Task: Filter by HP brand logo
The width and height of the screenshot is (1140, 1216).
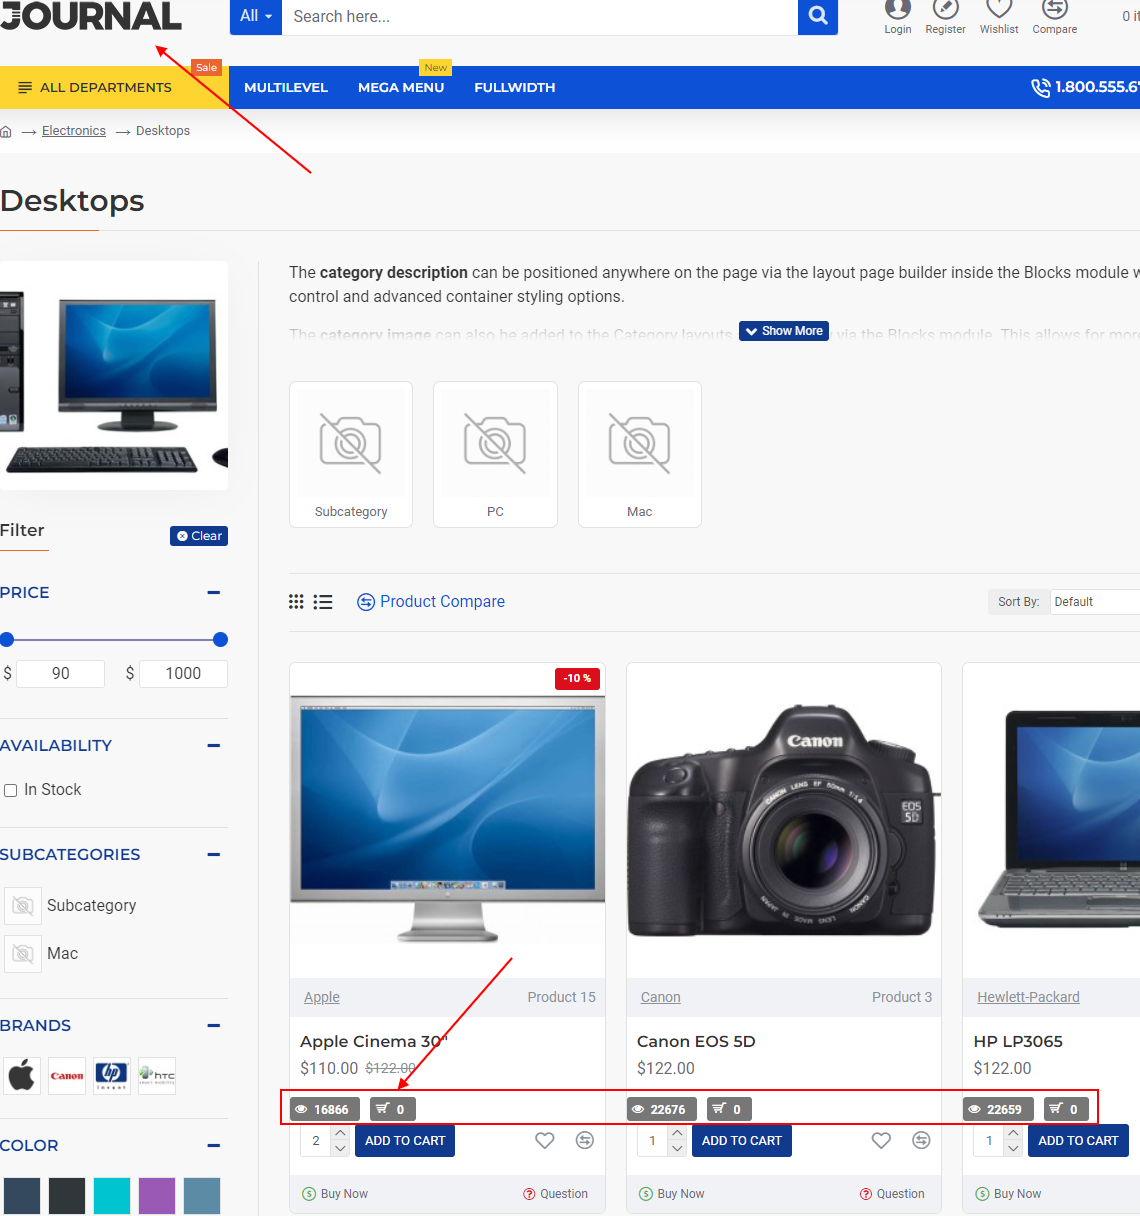Action: (112, 1076)
